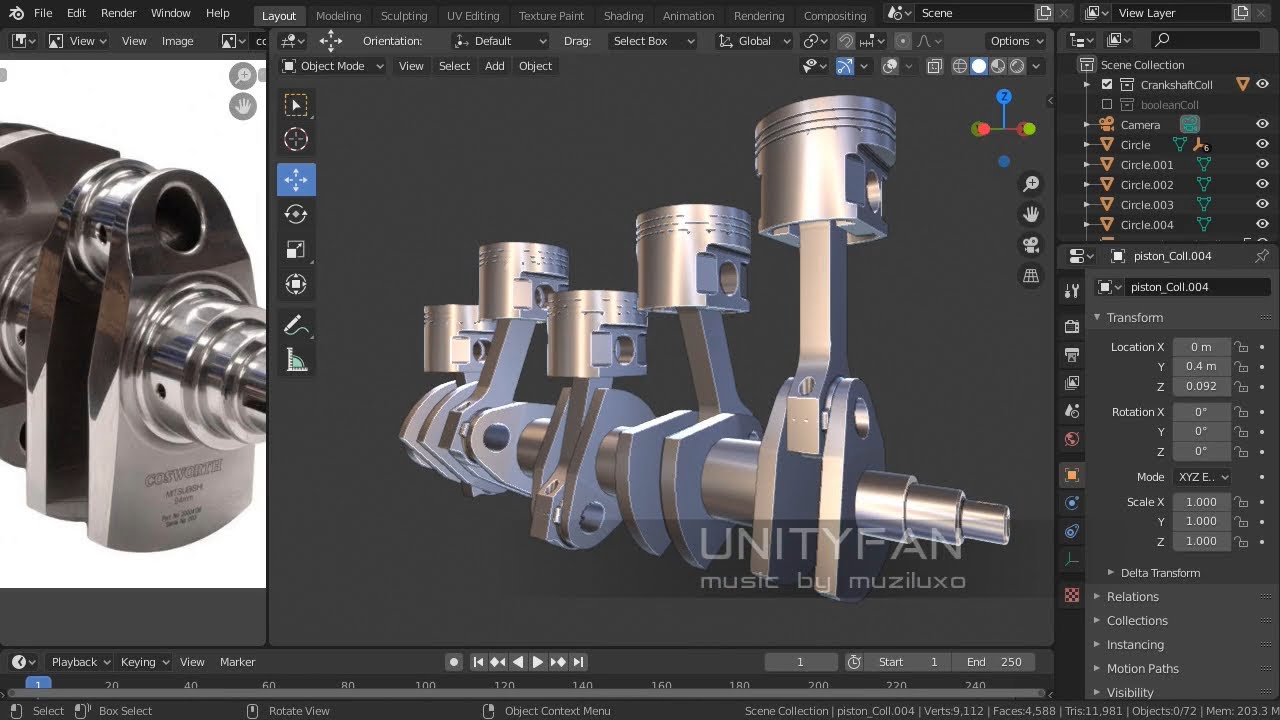Screen dimensions: 1280x720
Task: Open the Render menu
Action: (118, 13)
